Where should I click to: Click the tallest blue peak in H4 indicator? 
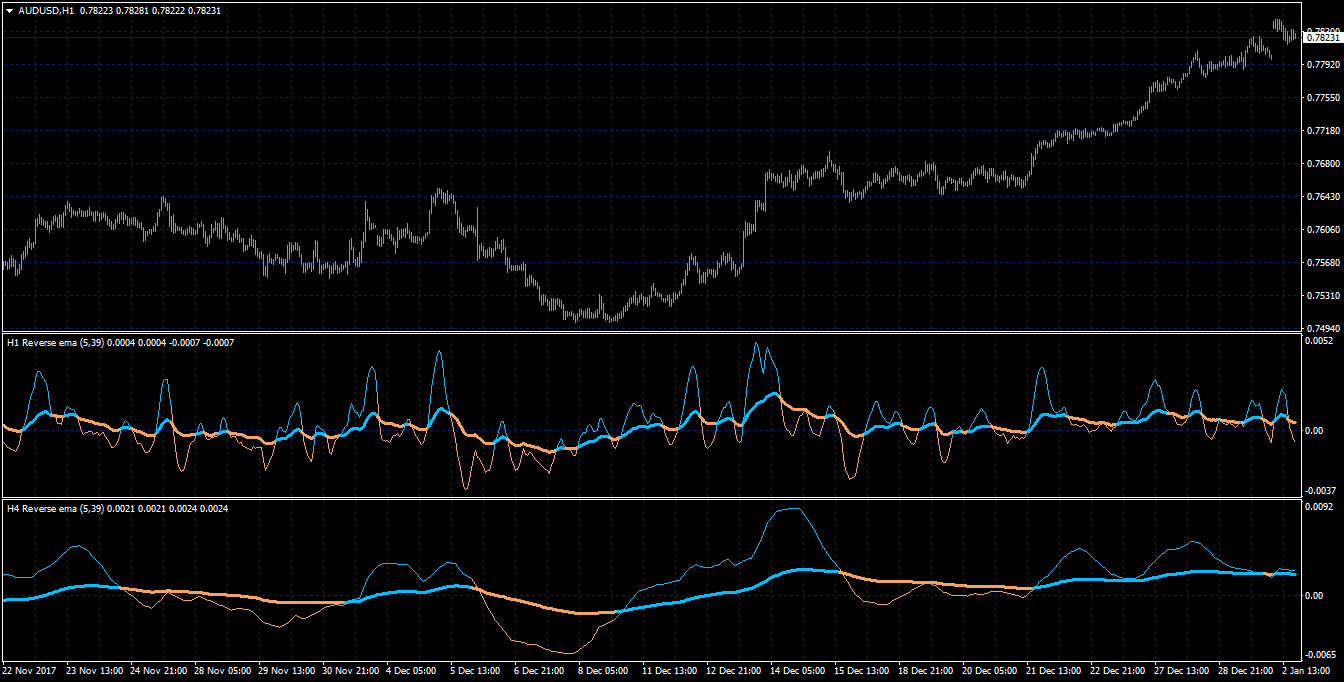coord(790,509)
